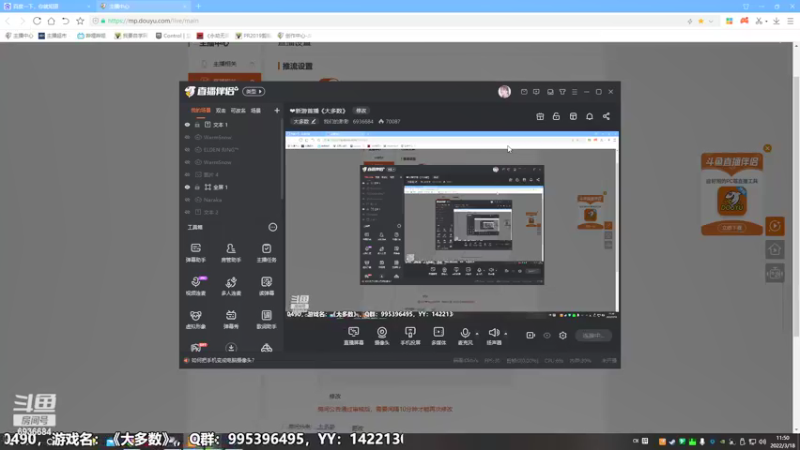Open the 视频连麦 video co-stream tool

click(x=195, y=286)
